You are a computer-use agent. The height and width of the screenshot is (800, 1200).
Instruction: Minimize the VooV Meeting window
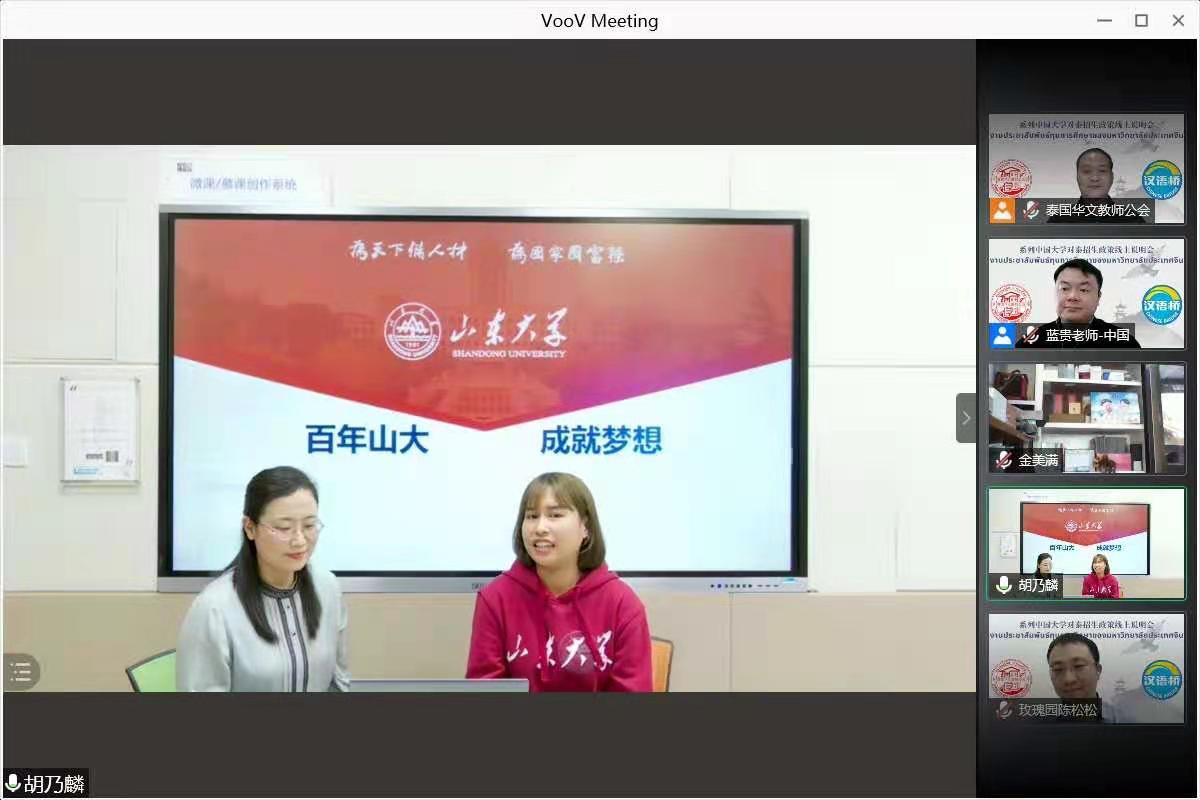coord(1104,20)
